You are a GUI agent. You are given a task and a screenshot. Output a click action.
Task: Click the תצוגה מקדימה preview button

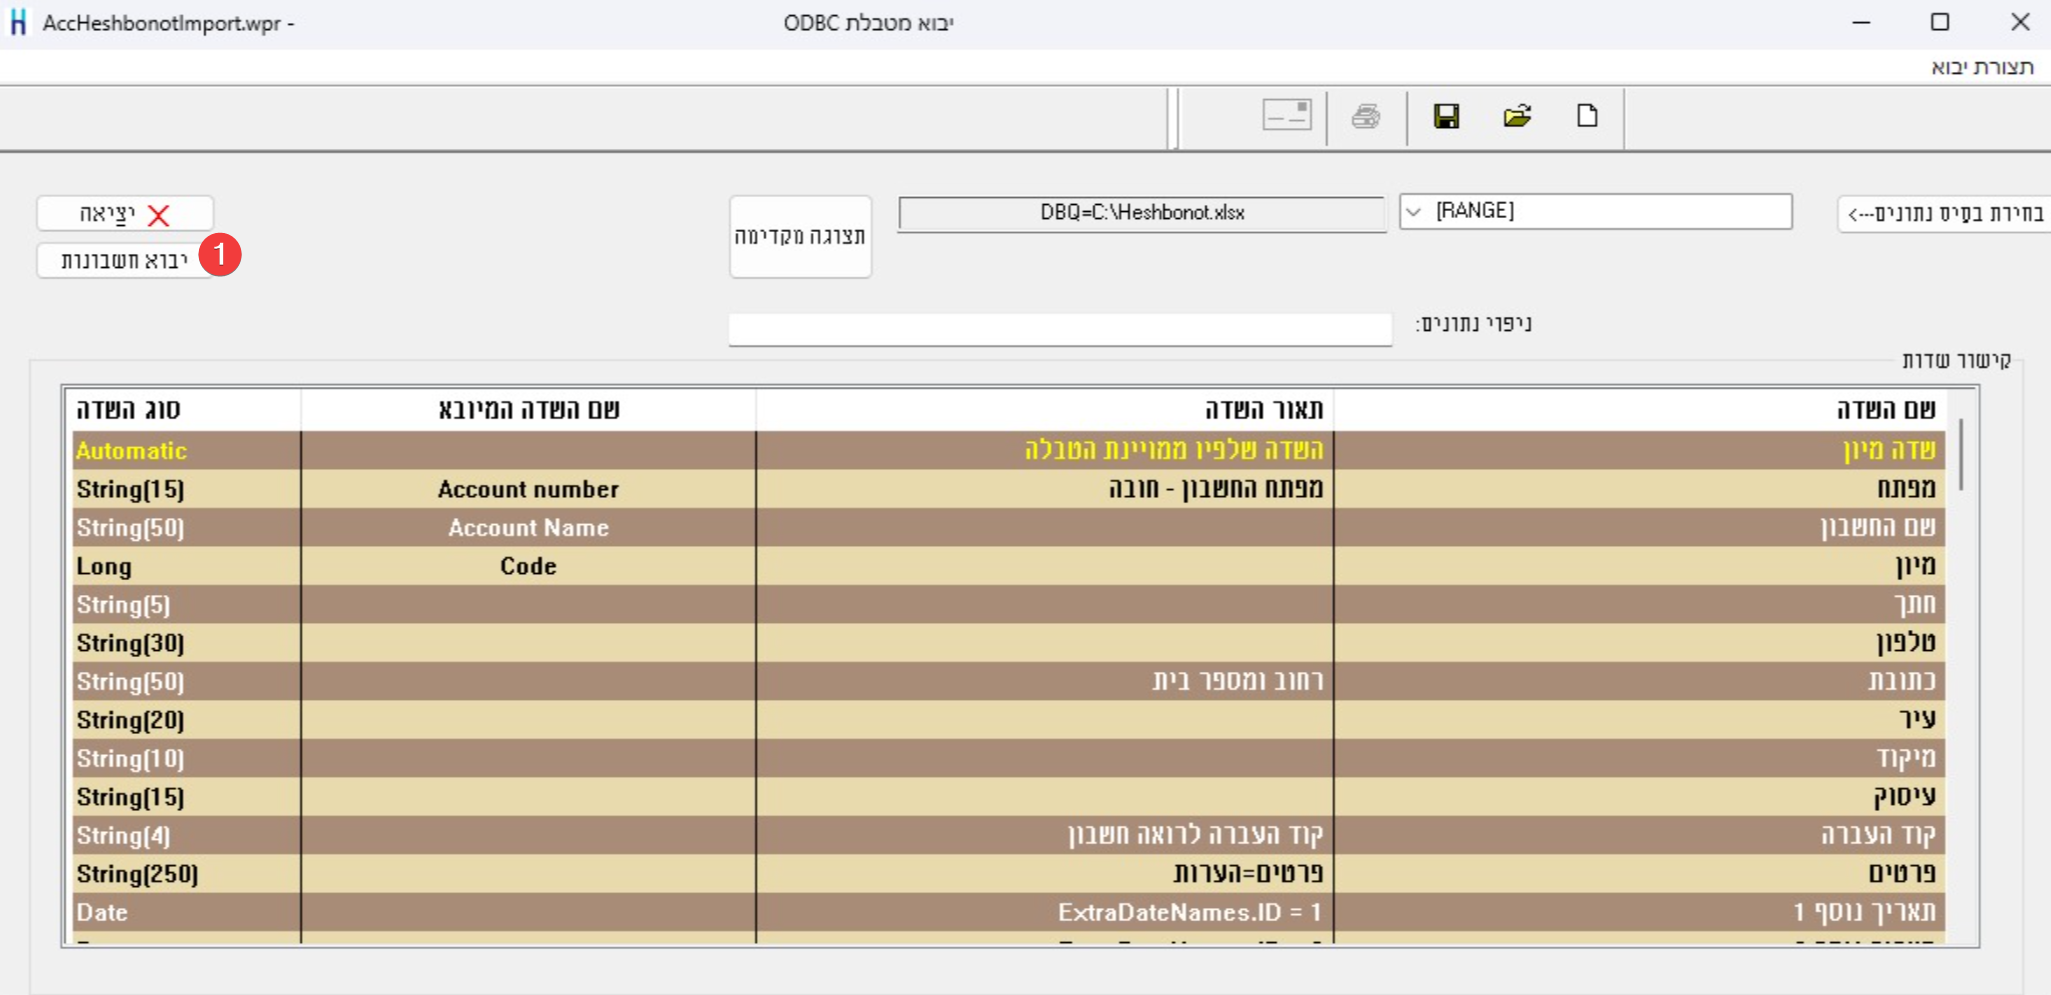point(800,237)
